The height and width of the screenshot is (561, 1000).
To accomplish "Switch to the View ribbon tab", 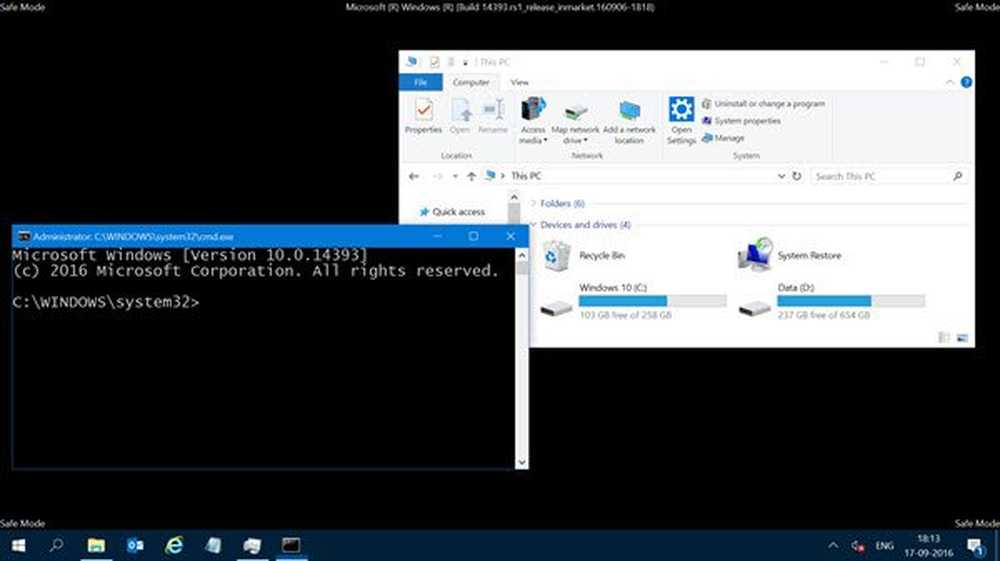I will (519, 82).
